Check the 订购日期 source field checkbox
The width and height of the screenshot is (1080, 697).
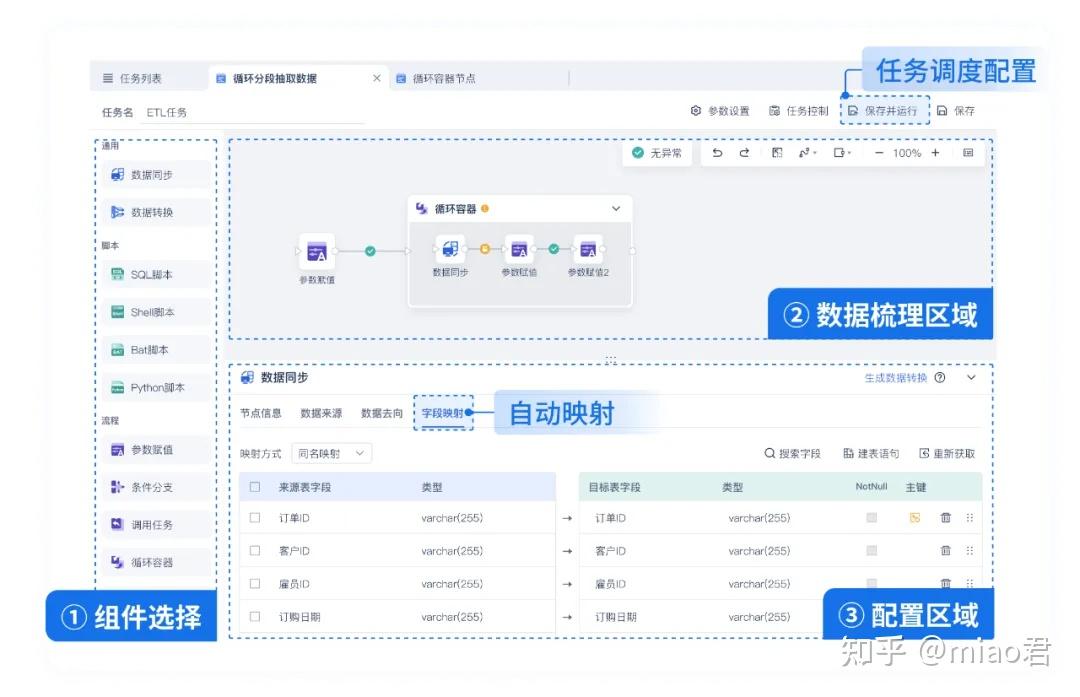pos(255,617)
